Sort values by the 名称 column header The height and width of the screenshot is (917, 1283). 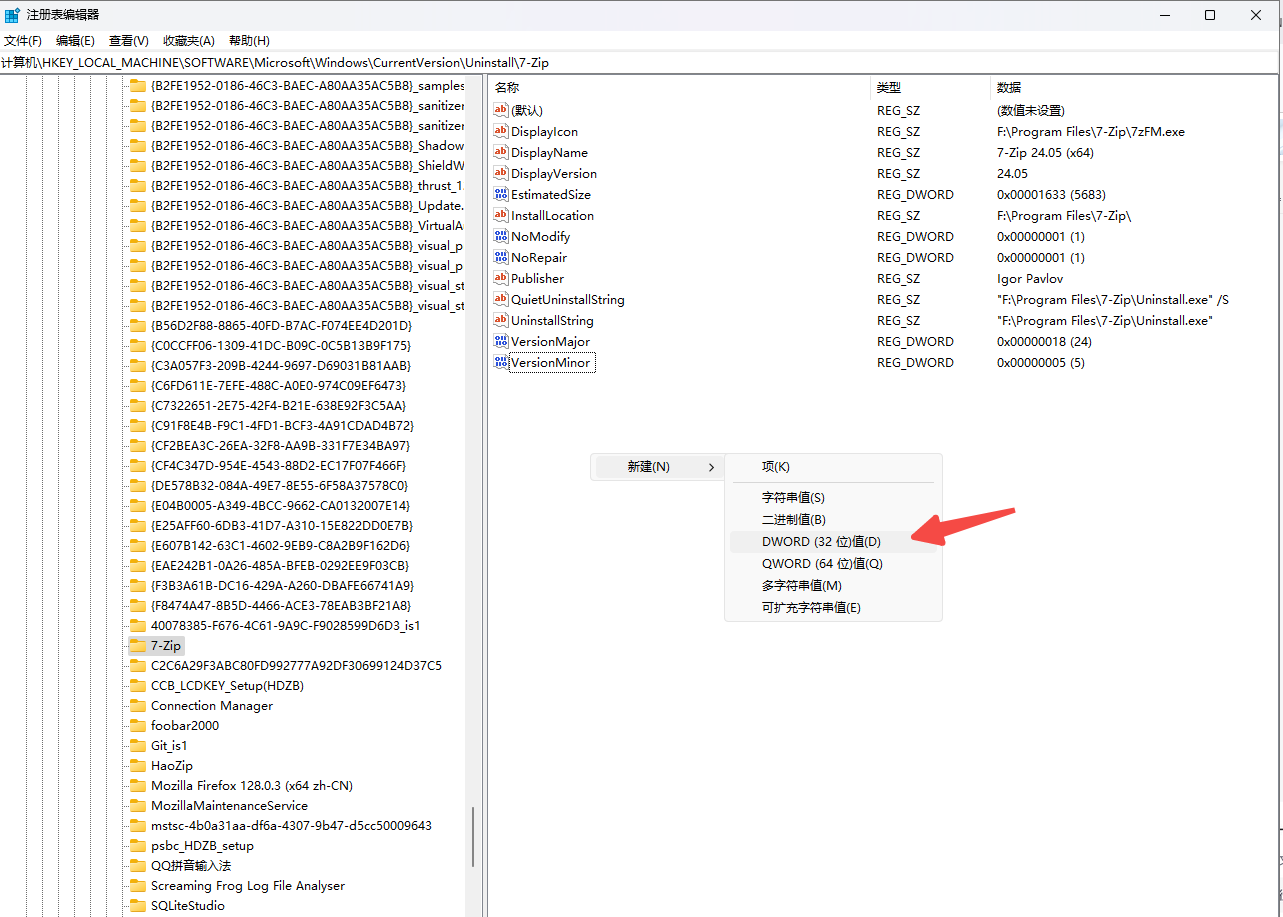679,88
